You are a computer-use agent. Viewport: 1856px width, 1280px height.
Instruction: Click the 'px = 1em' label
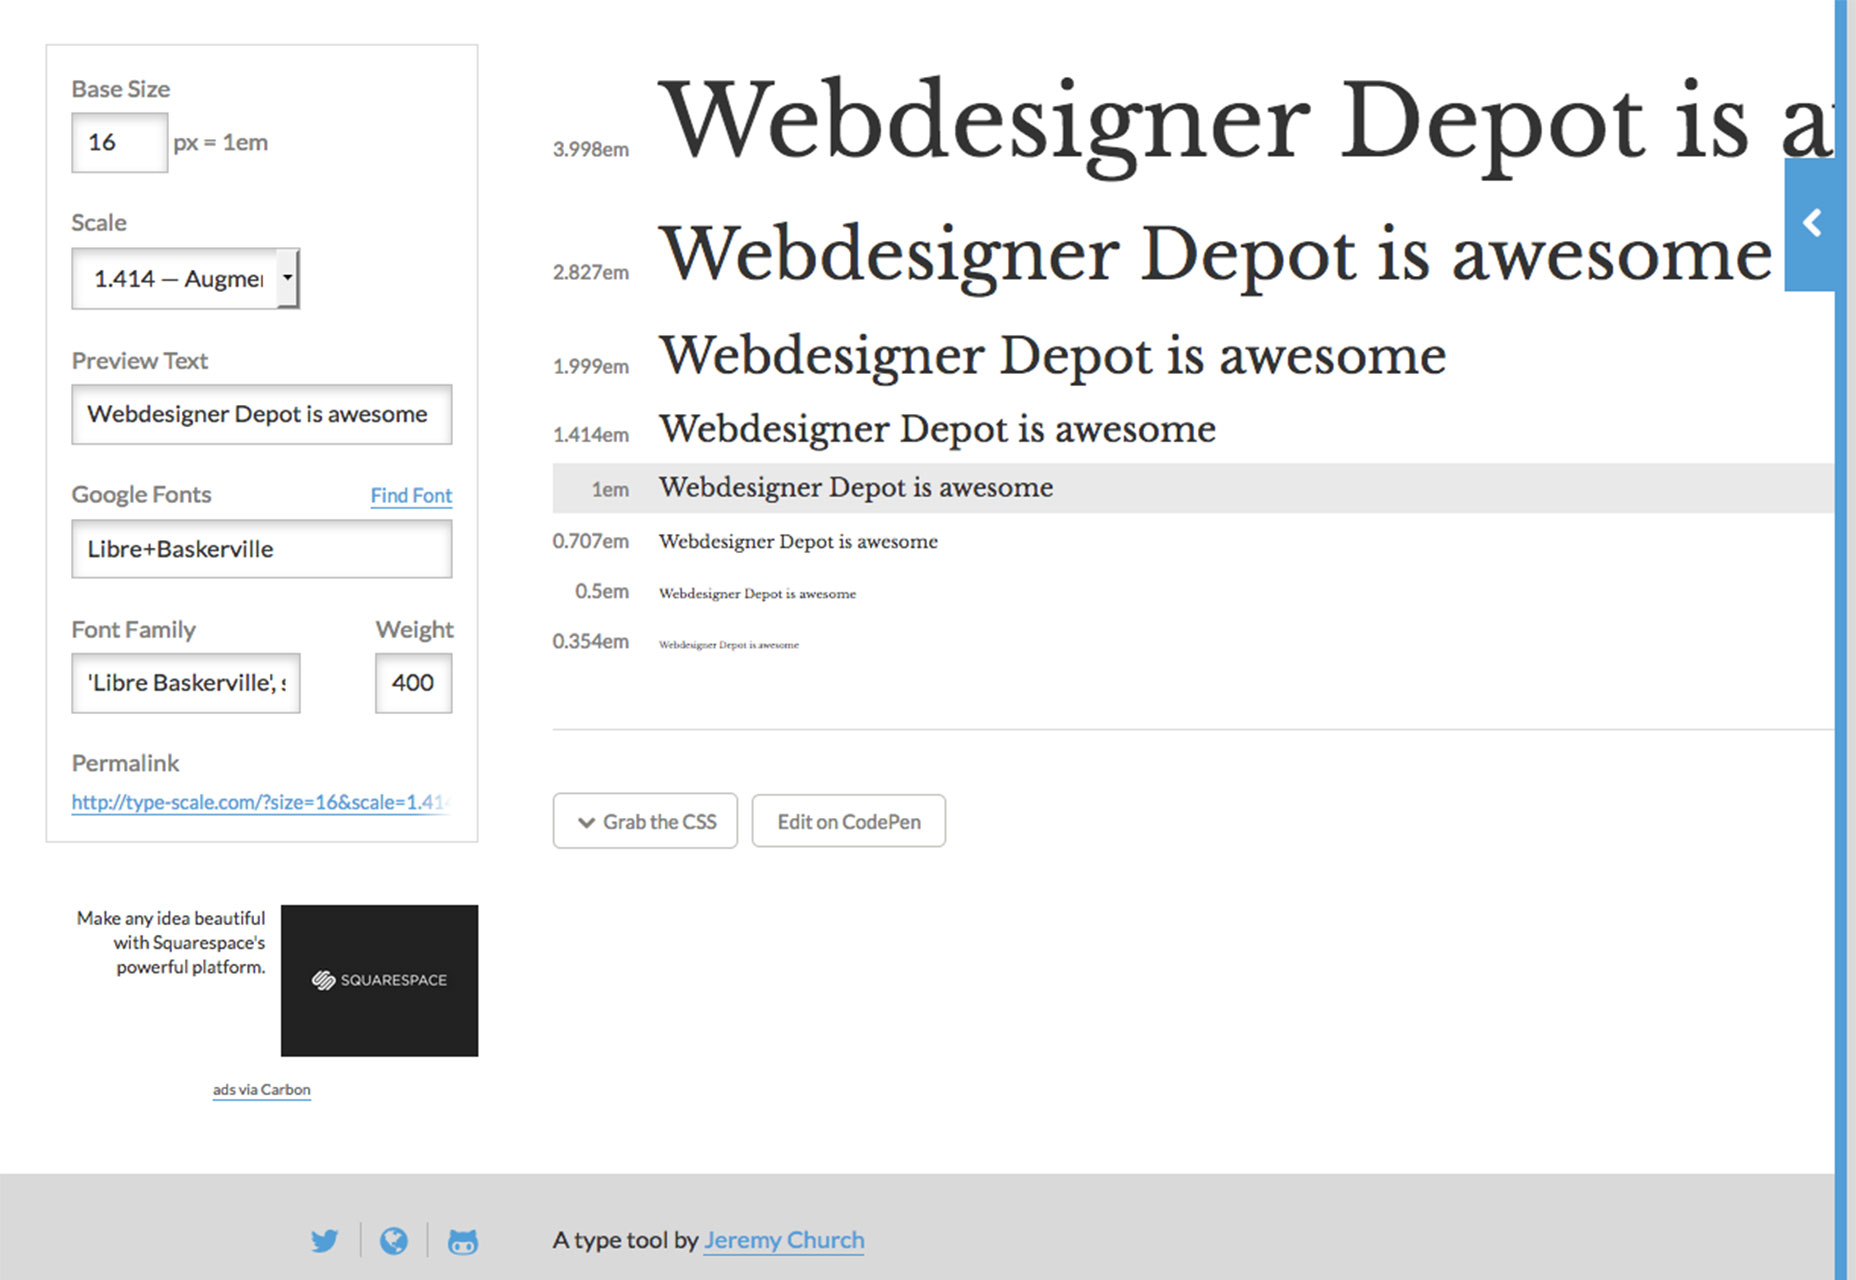tap(220, 142)
